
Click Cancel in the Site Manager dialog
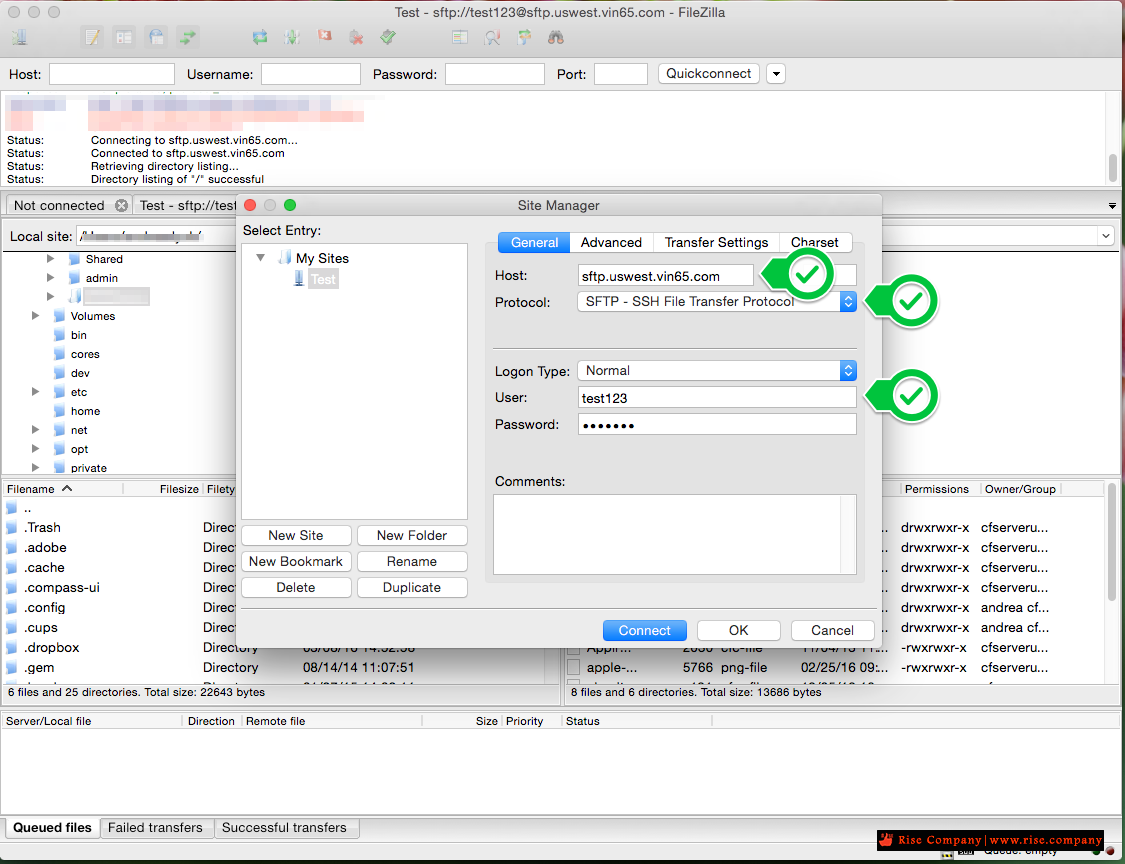click(x=832, y=630)
